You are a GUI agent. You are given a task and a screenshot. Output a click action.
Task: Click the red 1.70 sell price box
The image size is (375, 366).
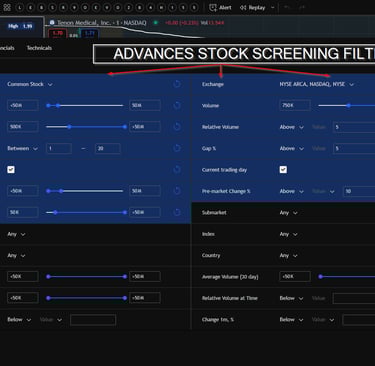[58, 33]
